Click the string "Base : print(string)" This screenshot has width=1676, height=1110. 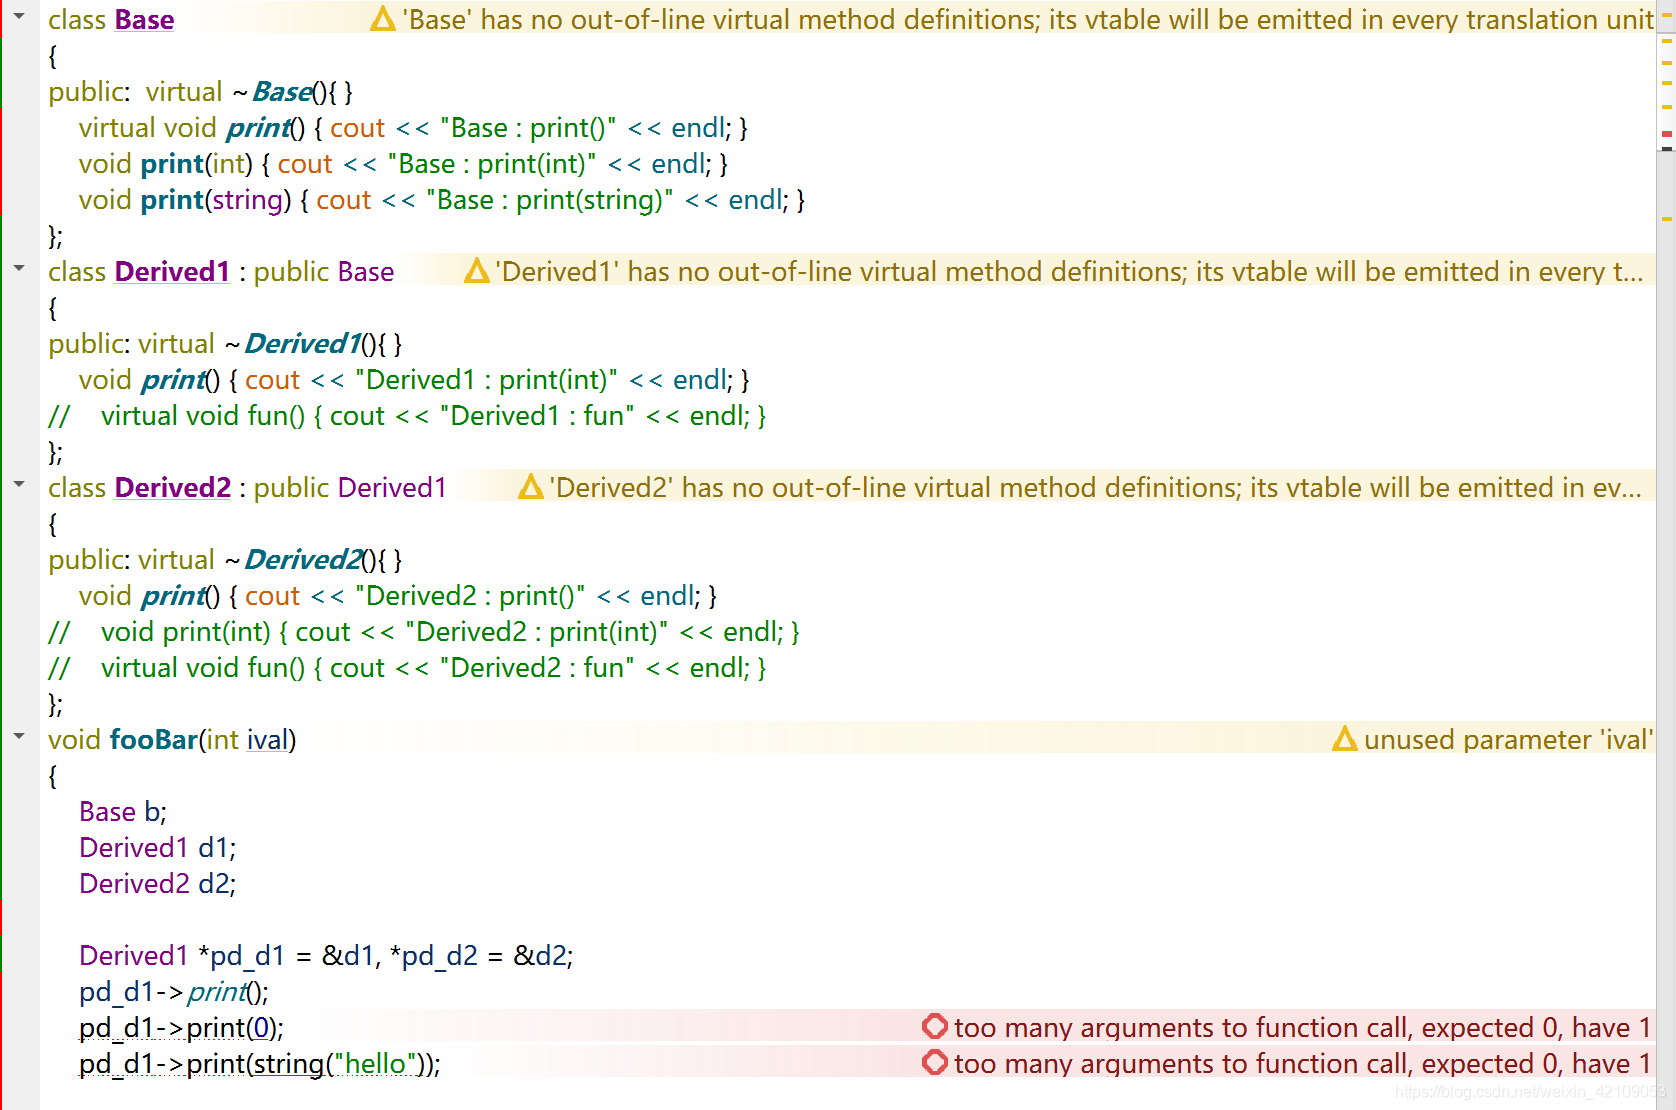pyautogui.click(x=550, y=200)
